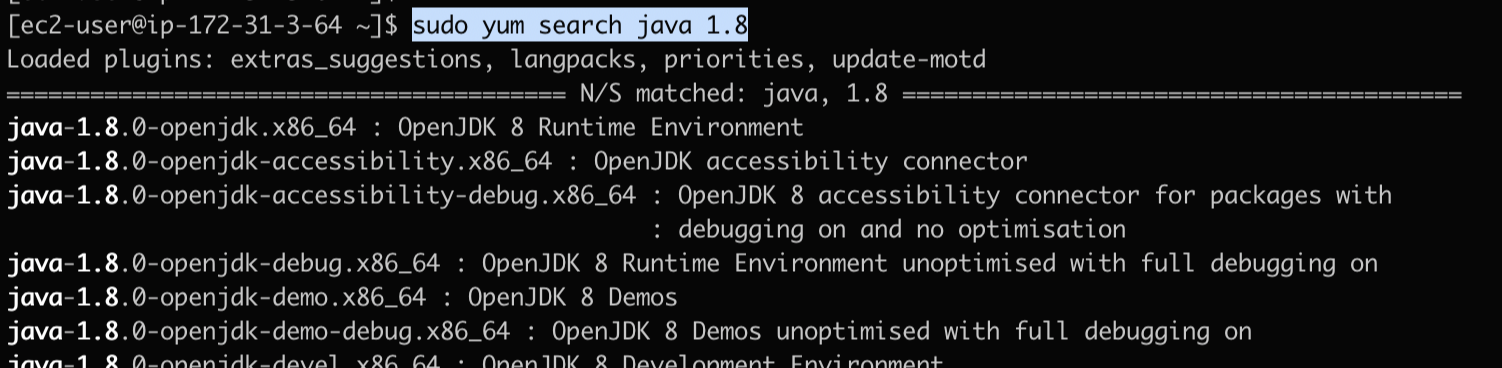The image size is (1502, 368).
Task: Select the "java-1.8.0-openjdk-demo-debug.x86_64" package name
Action: (x=258, y=332)
